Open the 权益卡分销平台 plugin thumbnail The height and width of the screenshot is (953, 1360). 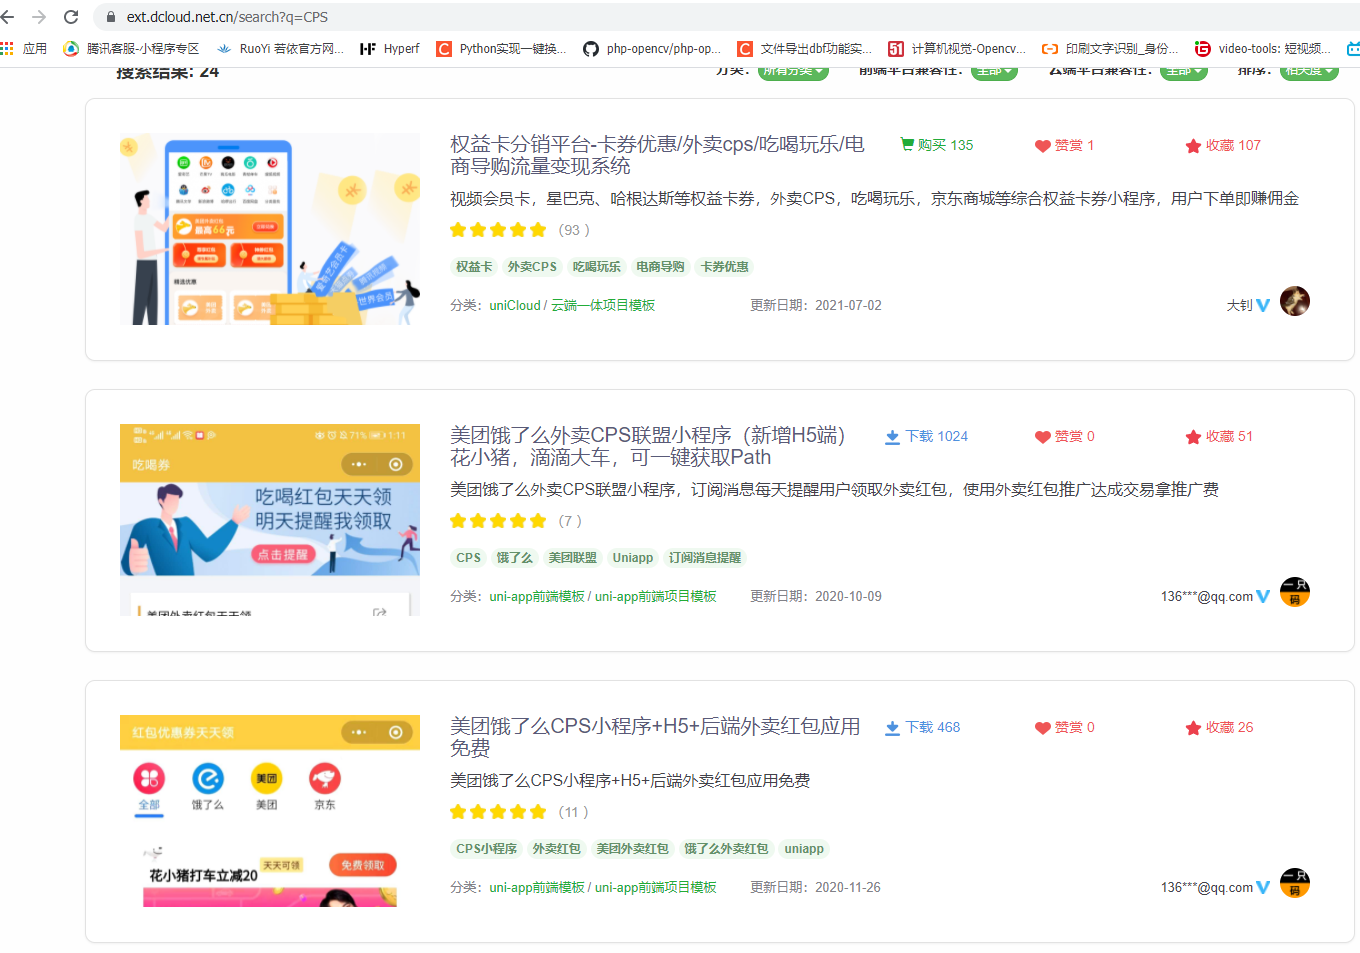click(x=270, y=229)
